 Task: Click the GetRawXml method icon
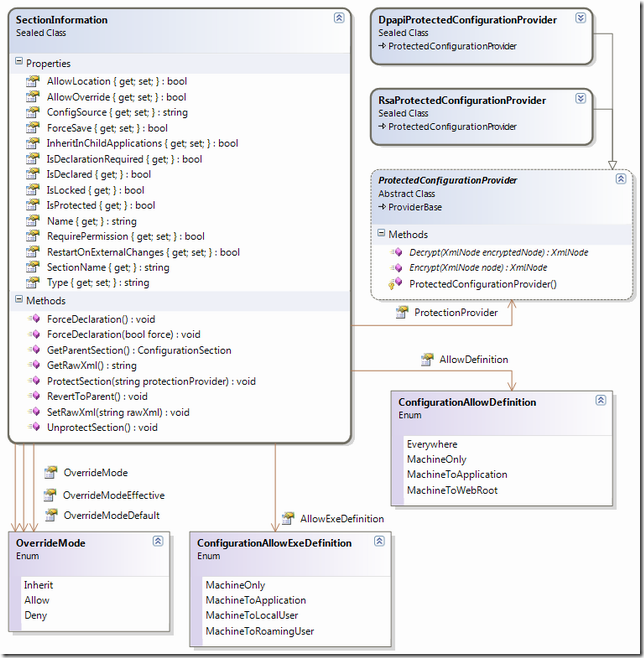(34, 365)
